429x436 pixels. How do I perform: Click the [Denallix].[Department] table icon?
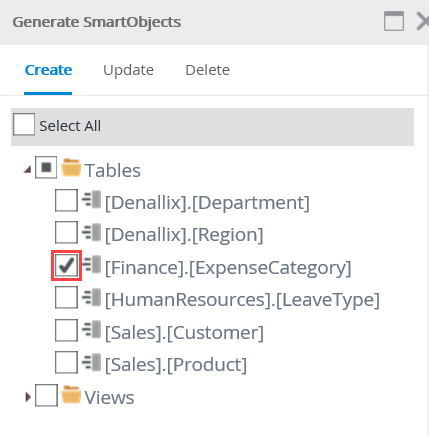[x=91, y=200]
